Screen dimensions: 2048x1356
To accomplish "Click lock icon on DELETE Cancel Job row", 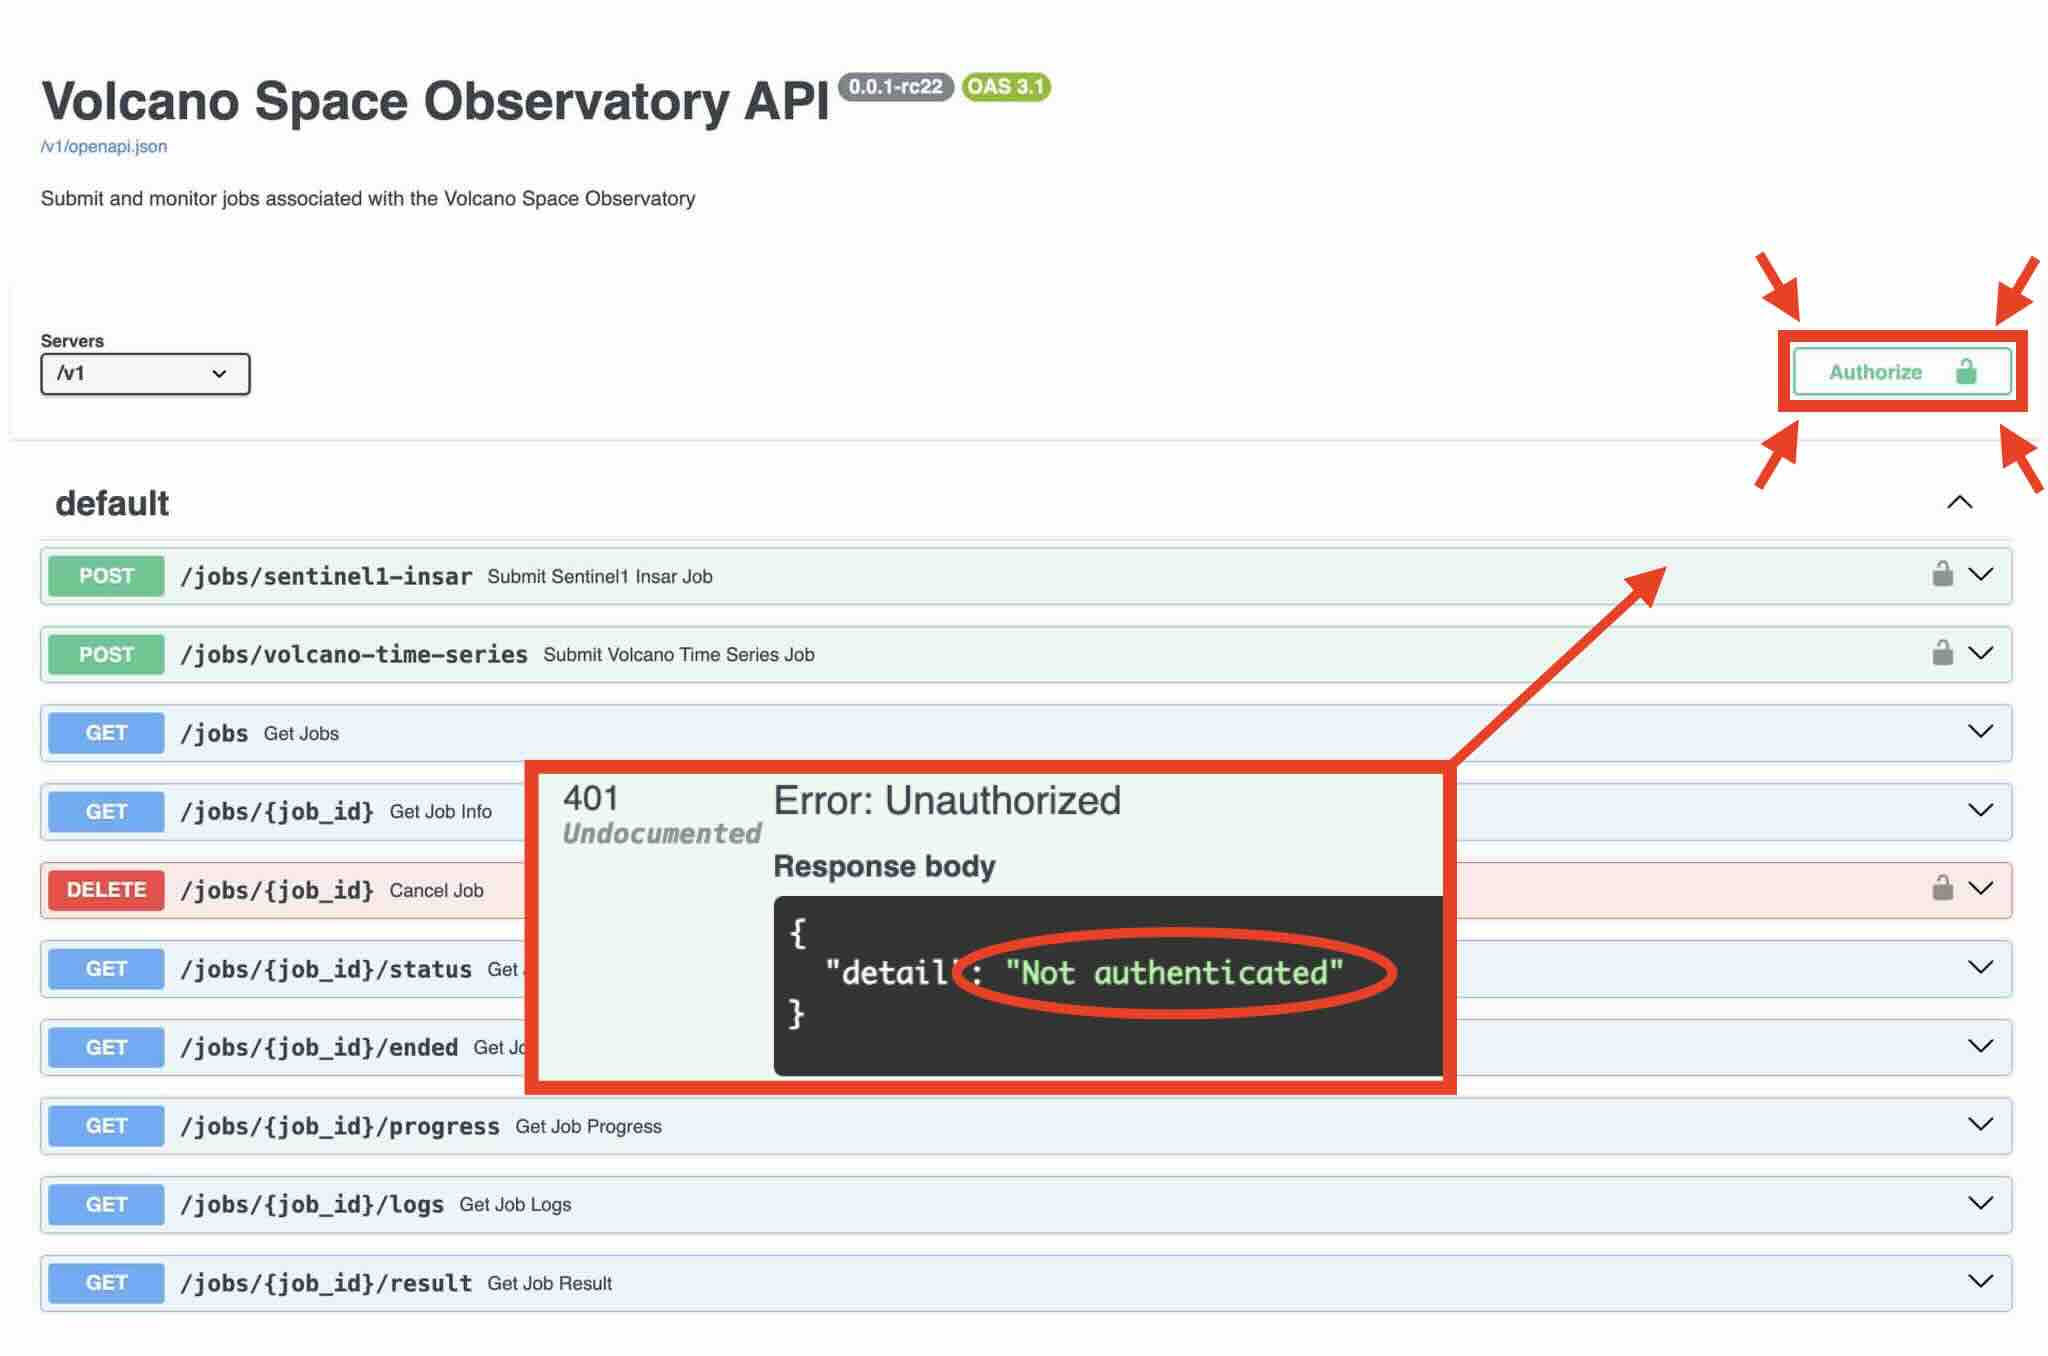I will [x=1941, y=888].
